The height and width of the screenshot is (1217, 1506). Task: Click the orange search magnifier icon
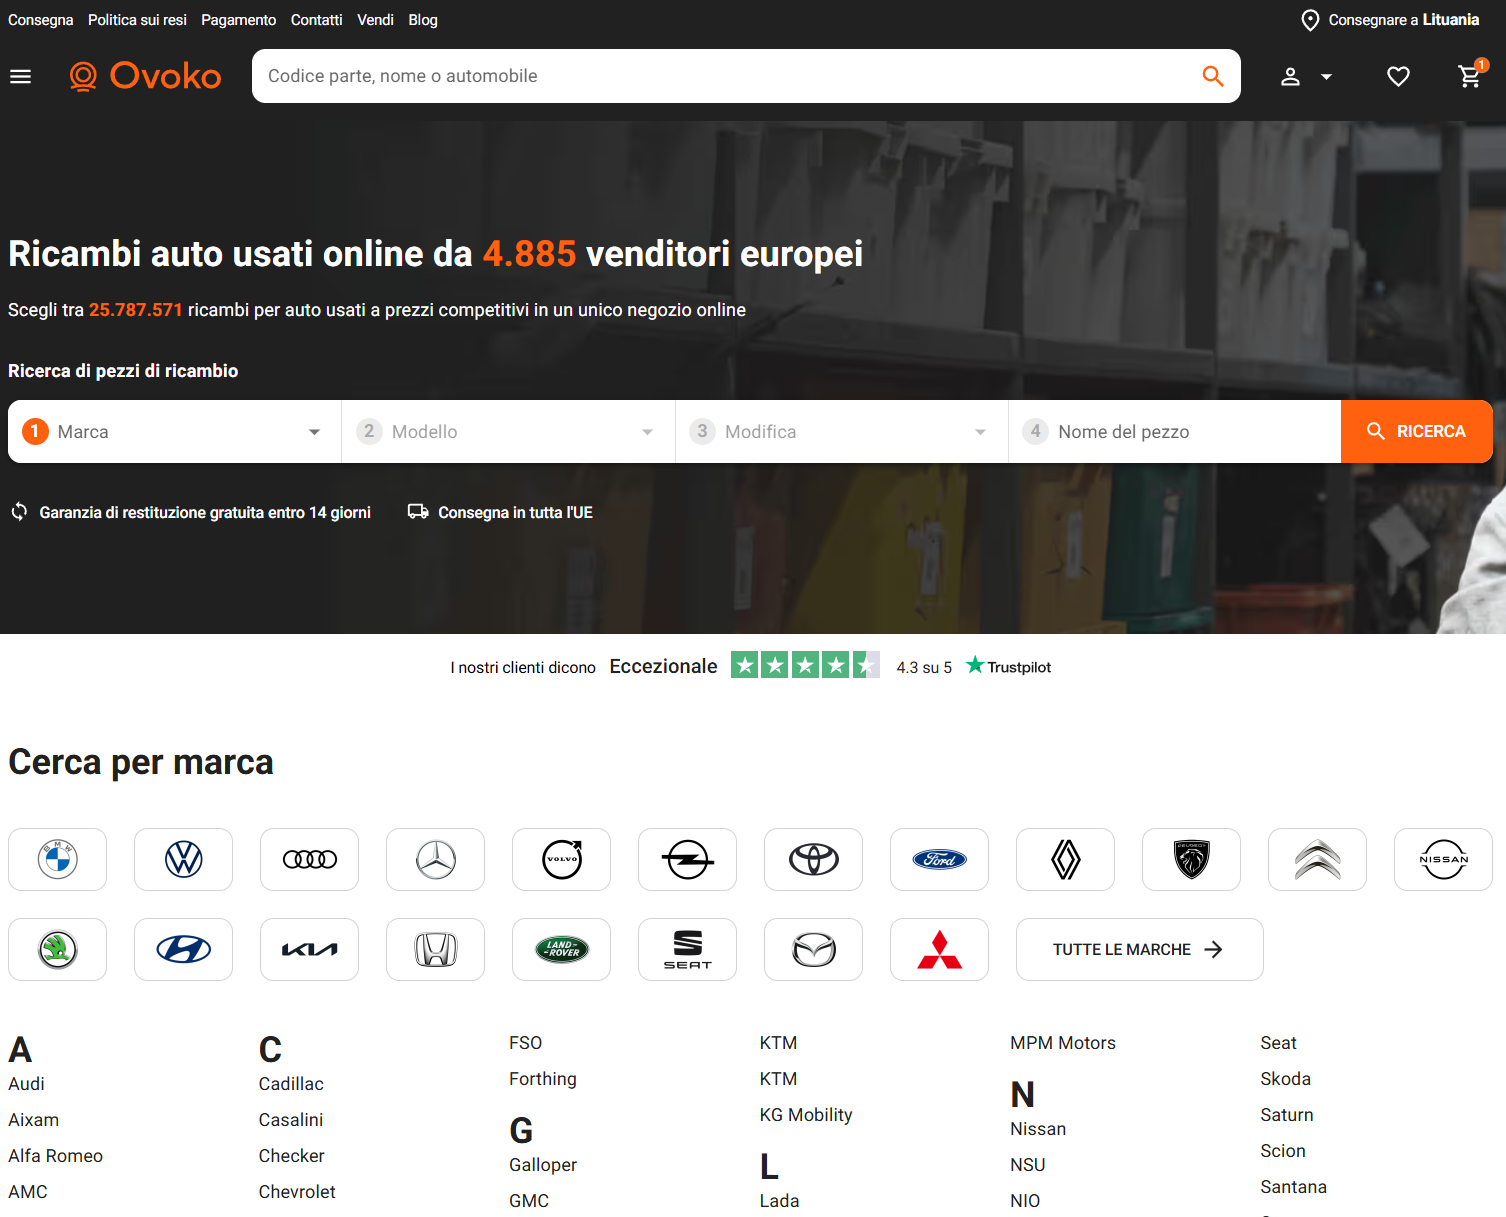tap(1213, 76)
